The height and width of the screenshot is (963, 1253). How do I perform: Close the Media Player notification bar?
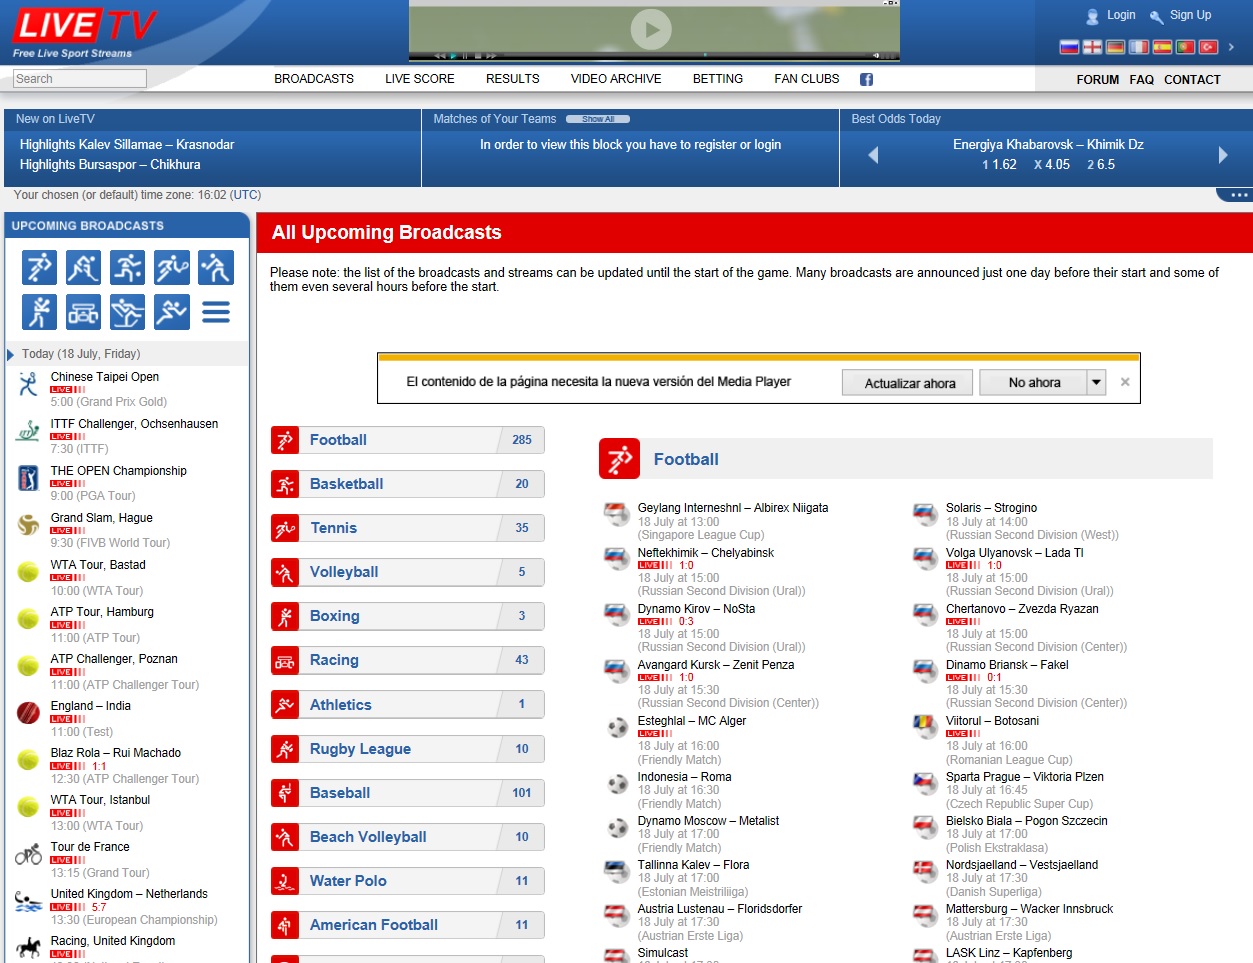click(1125, 382)
